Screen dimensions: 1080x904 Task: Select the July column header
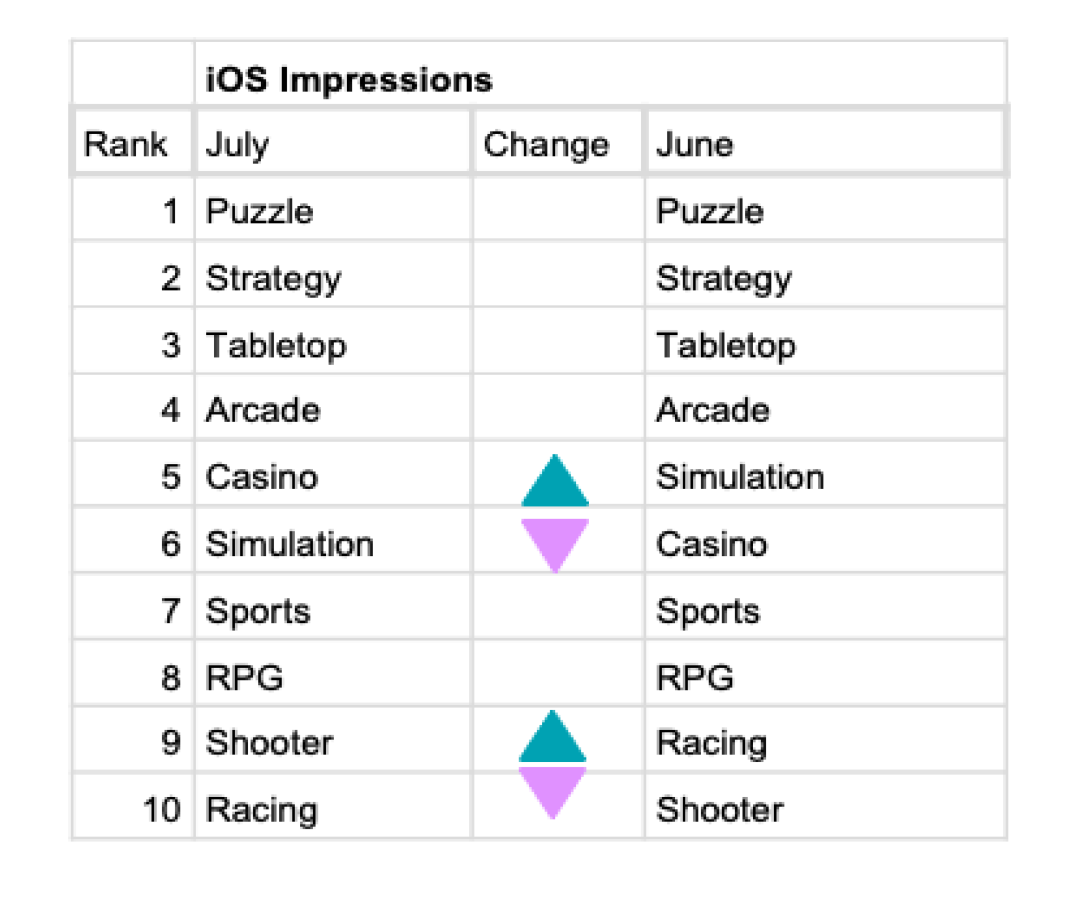(333, 143)
